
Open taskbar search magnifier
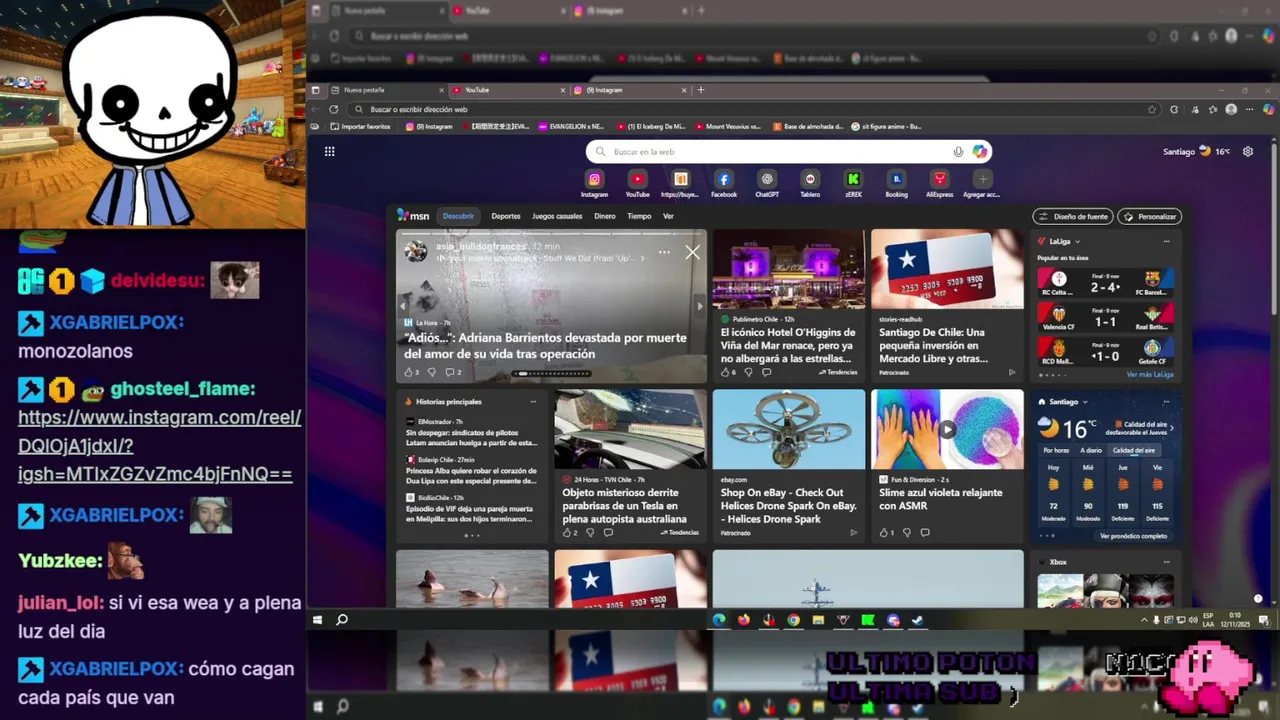[x=342, y=620]
